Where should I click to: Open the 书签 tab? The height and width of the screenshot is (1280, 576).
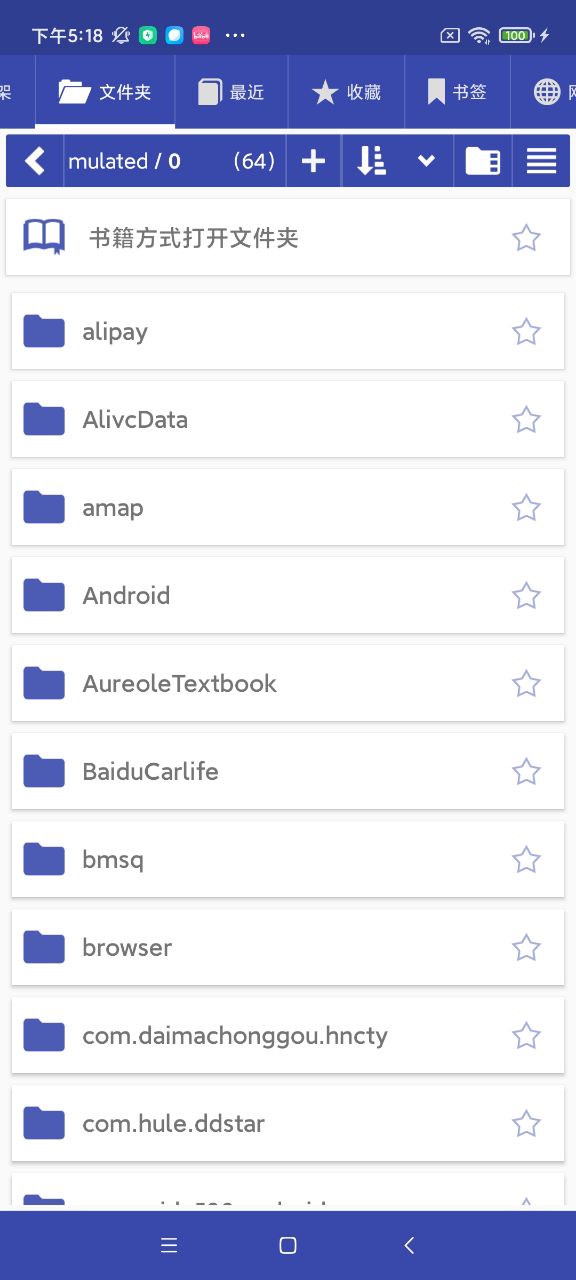(458, 92)
